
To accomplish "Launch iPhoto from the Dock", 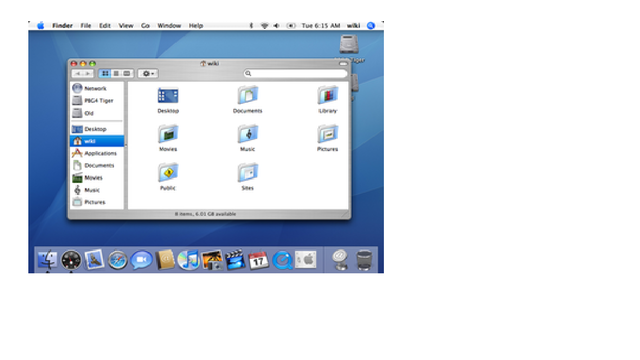I will (x=212, y=260).
